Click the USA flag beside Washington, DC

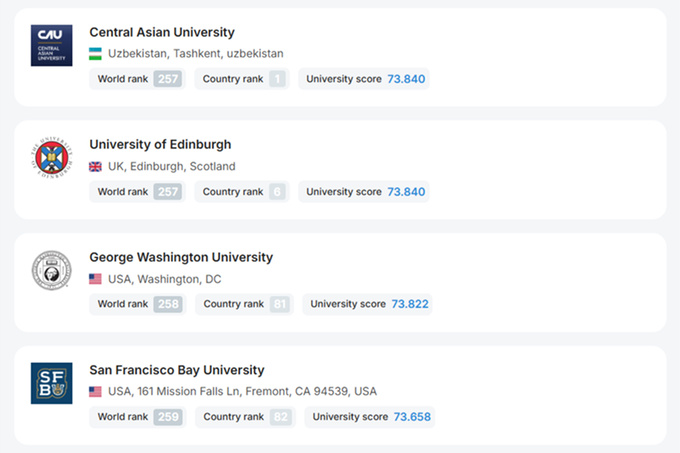tap(96, 279)
